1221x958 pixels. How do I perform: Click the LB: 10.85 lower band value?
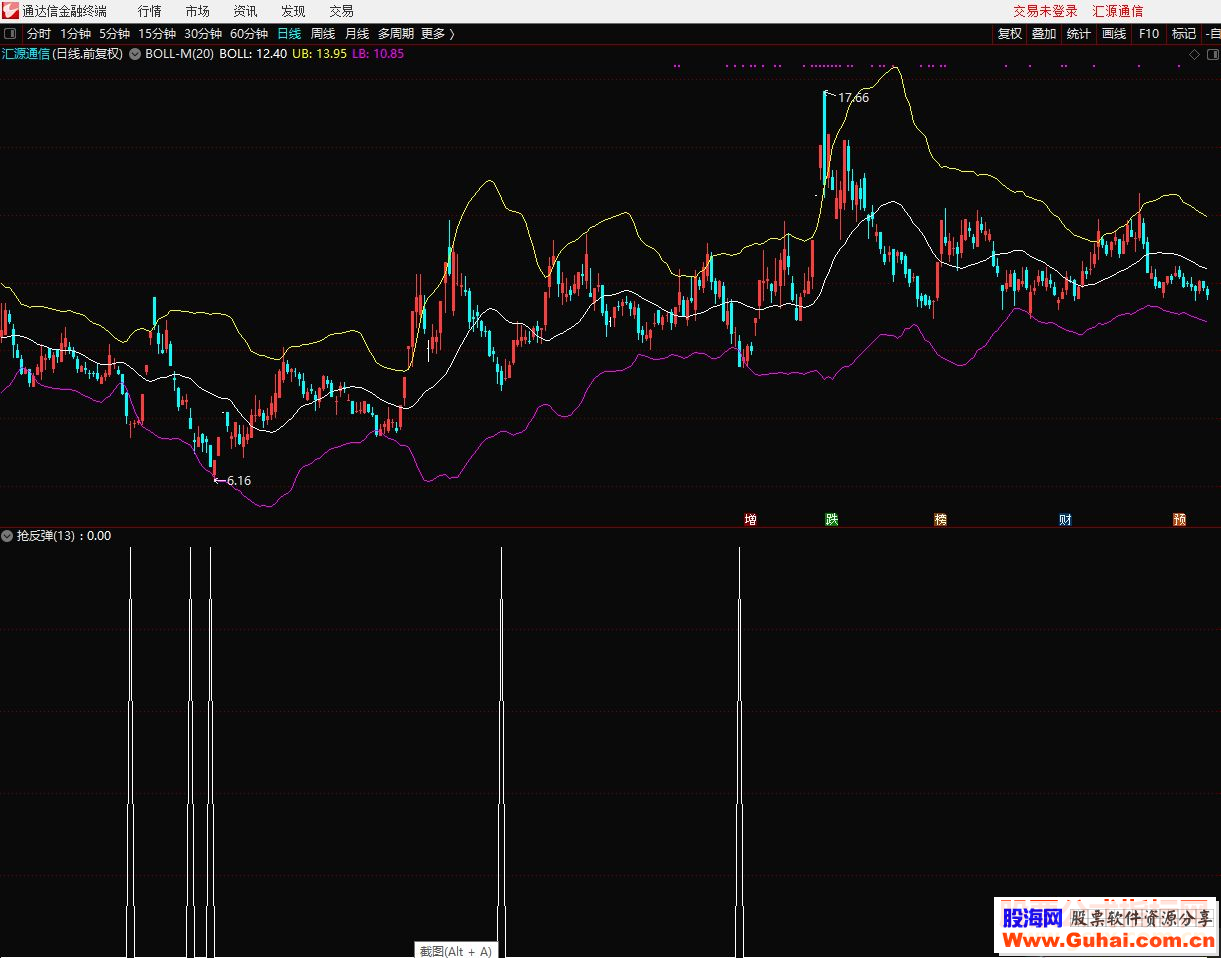click(x=378, y=54)
